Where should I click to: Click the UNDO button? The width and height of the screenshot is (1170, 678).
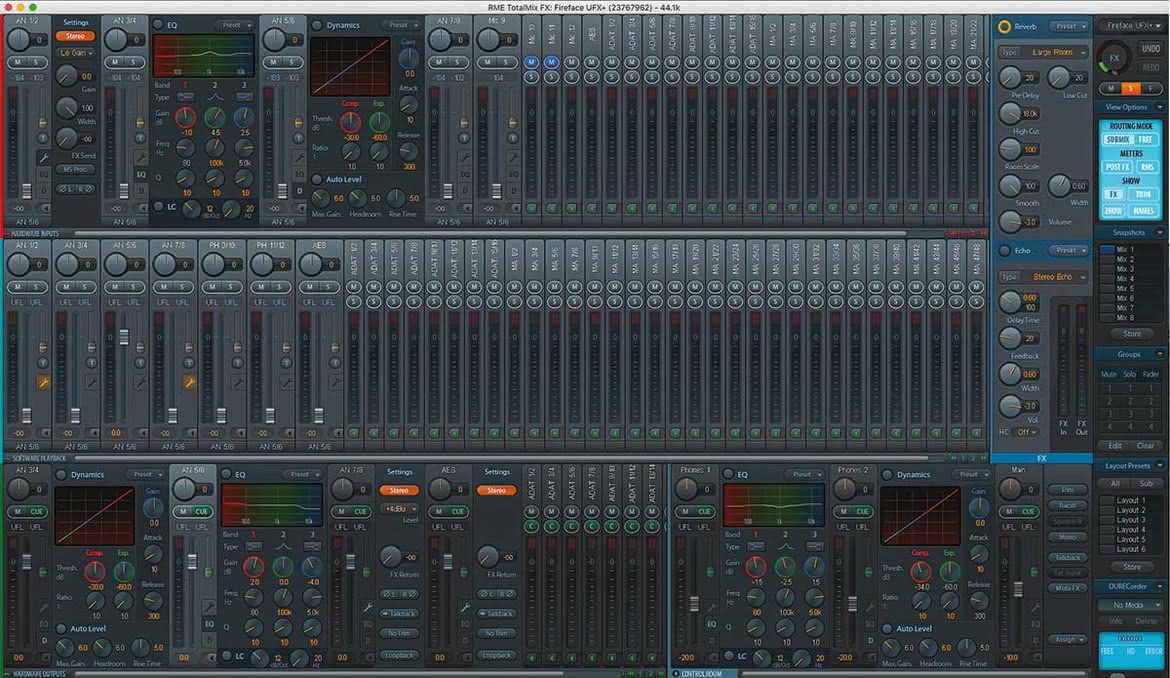pyautogui.click(x=1150, y=48)
